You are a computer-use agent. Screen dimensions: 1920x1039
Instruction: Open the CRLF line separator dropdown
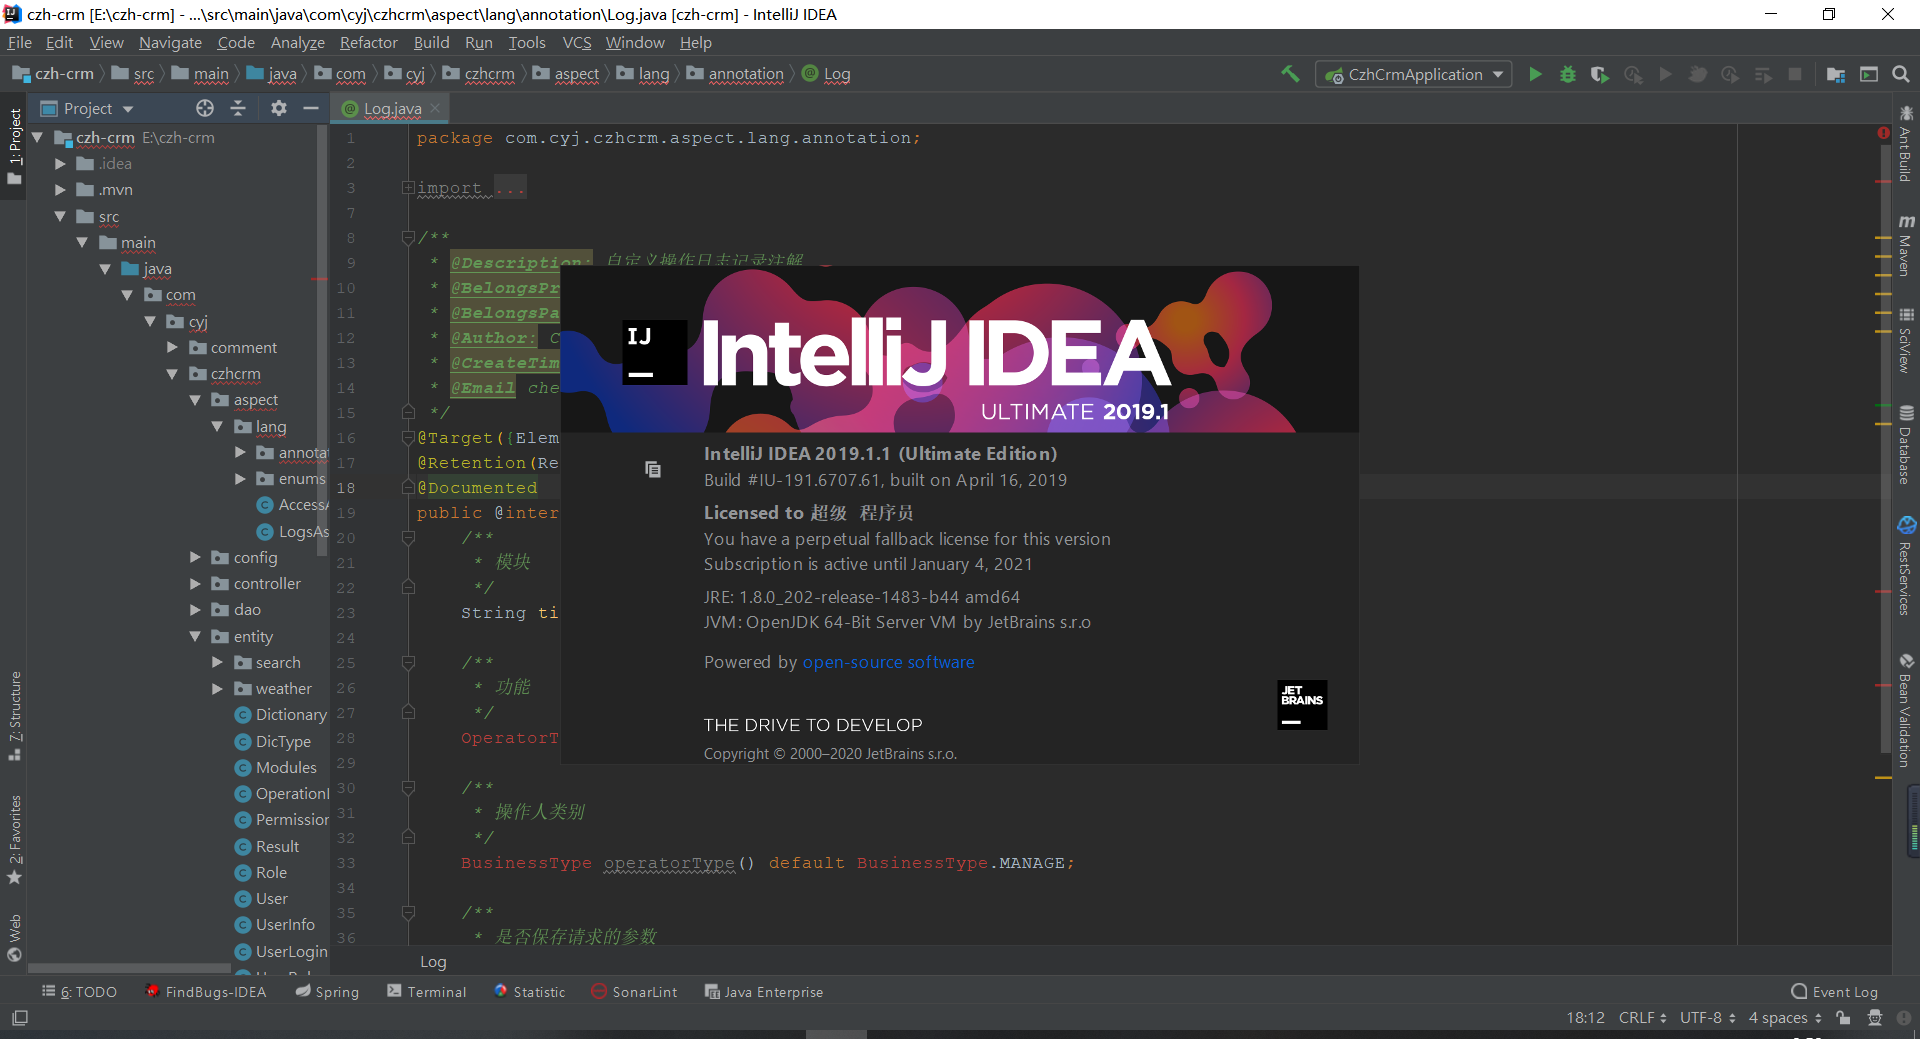coord(1642,1018)
